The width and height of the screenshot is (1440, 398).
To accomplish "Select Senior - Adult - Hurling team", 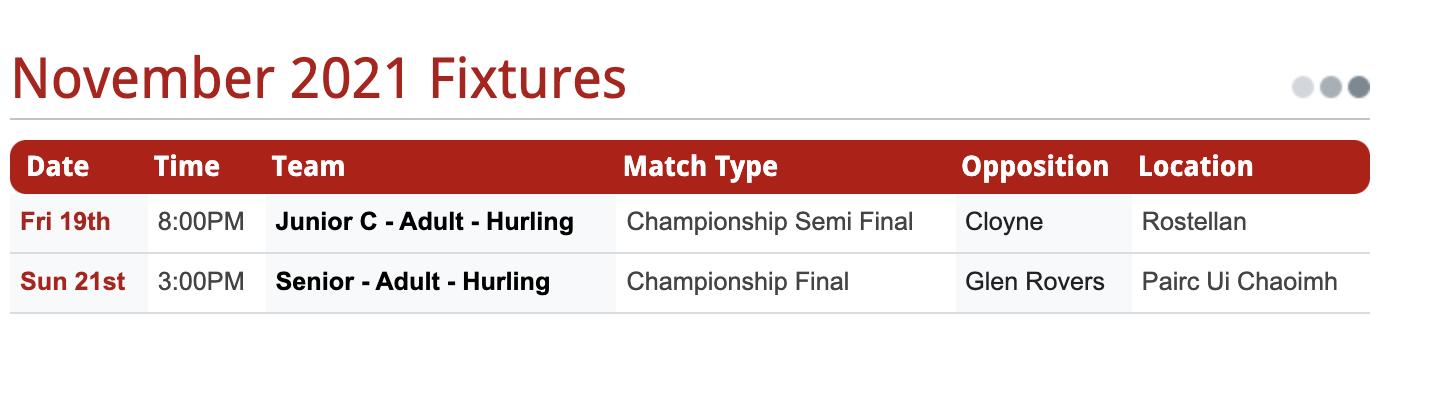I will 412,282.
